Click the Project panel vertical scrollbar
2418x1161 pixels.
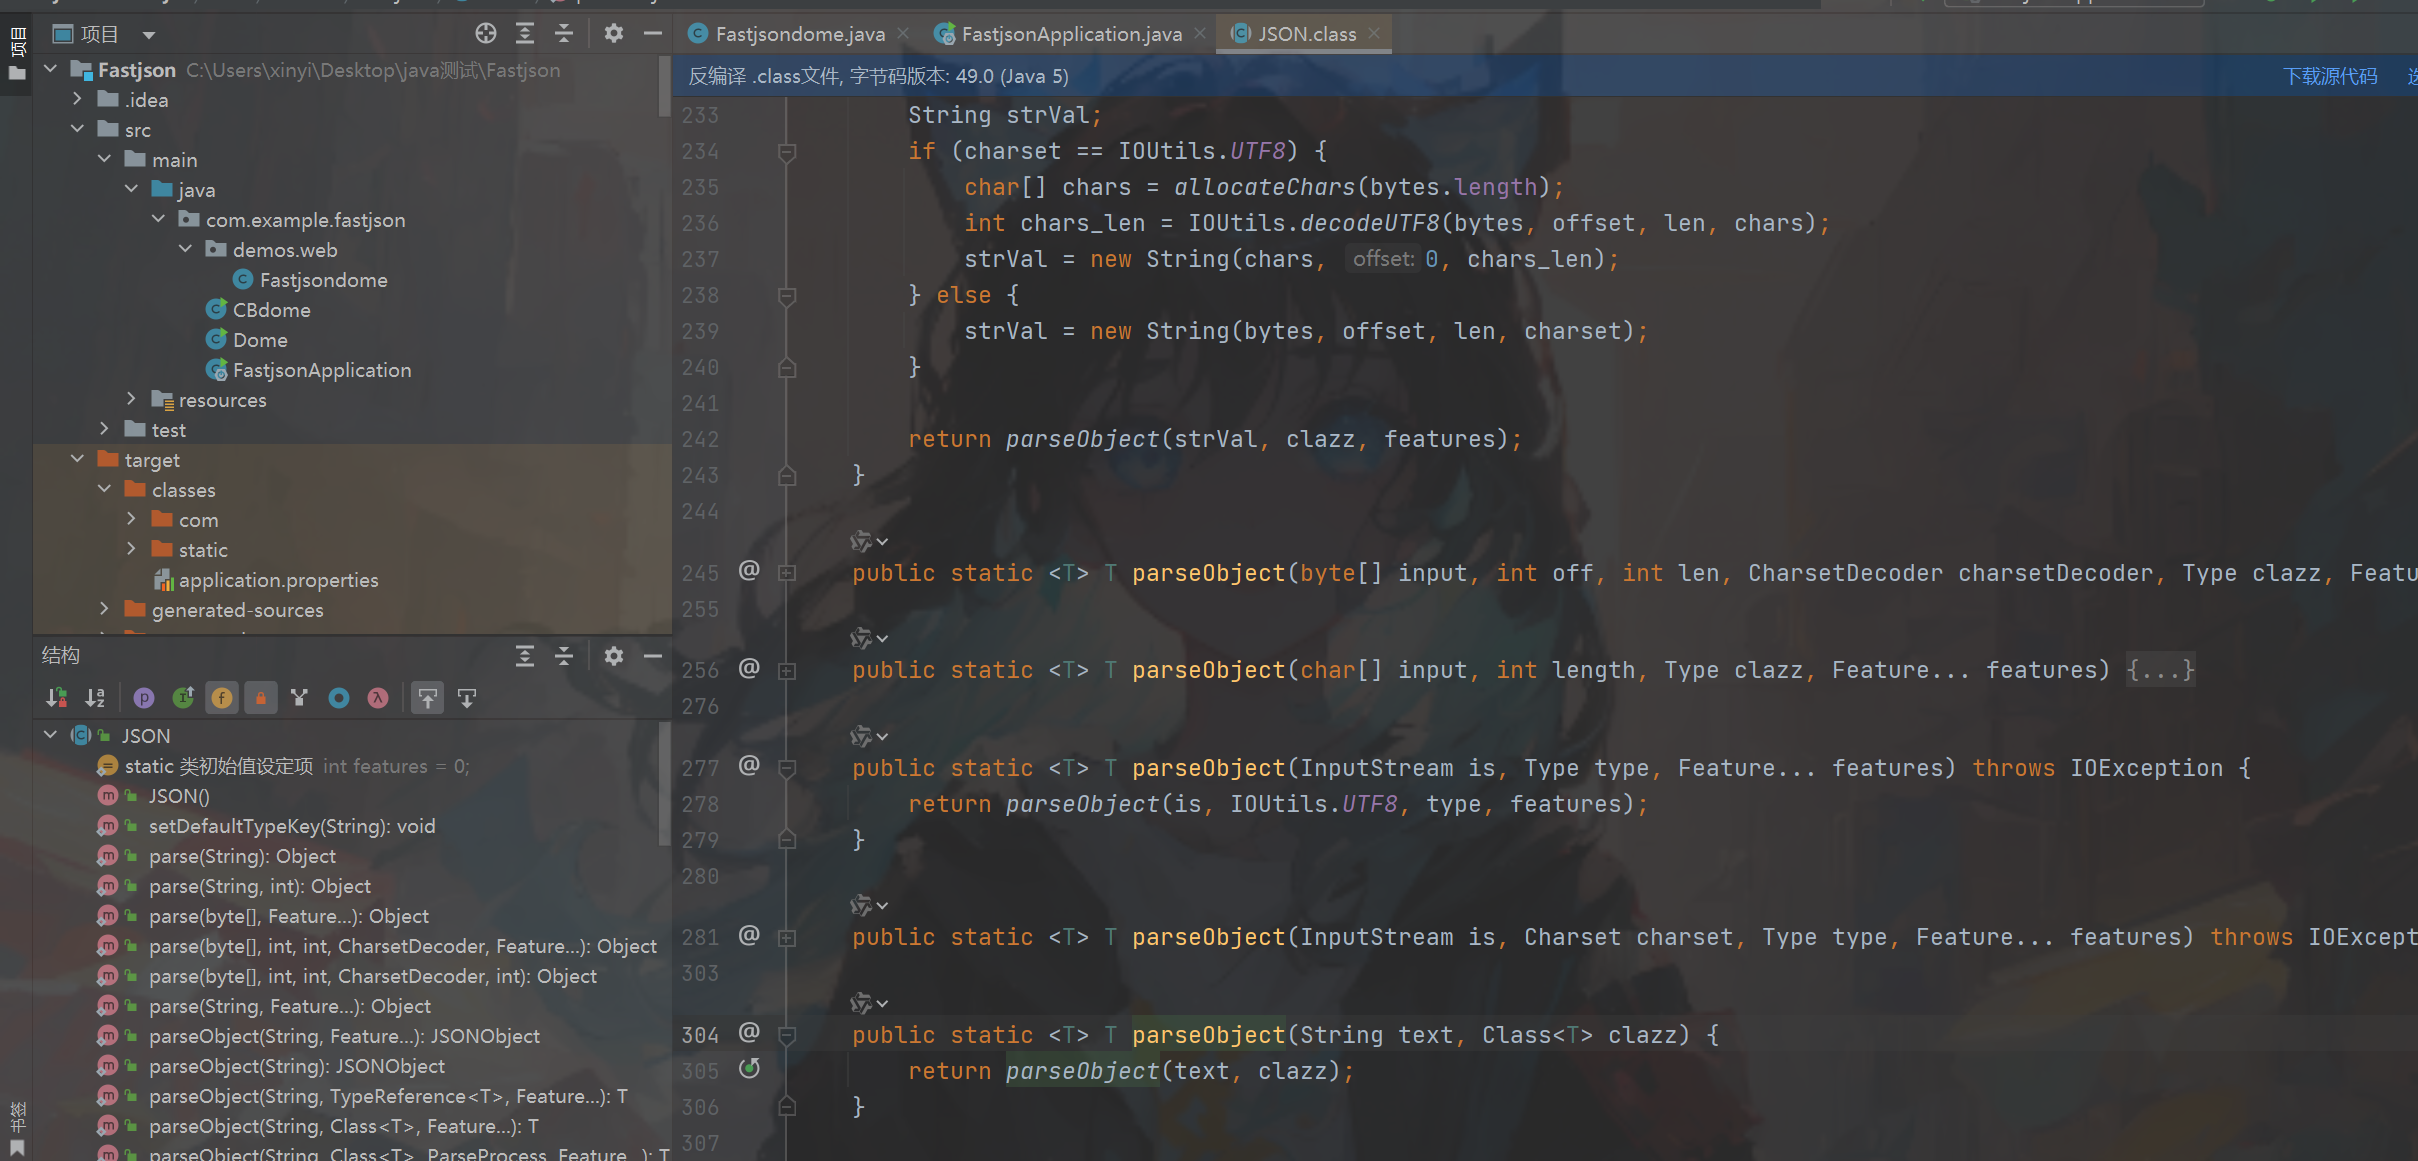click(665, 86)
